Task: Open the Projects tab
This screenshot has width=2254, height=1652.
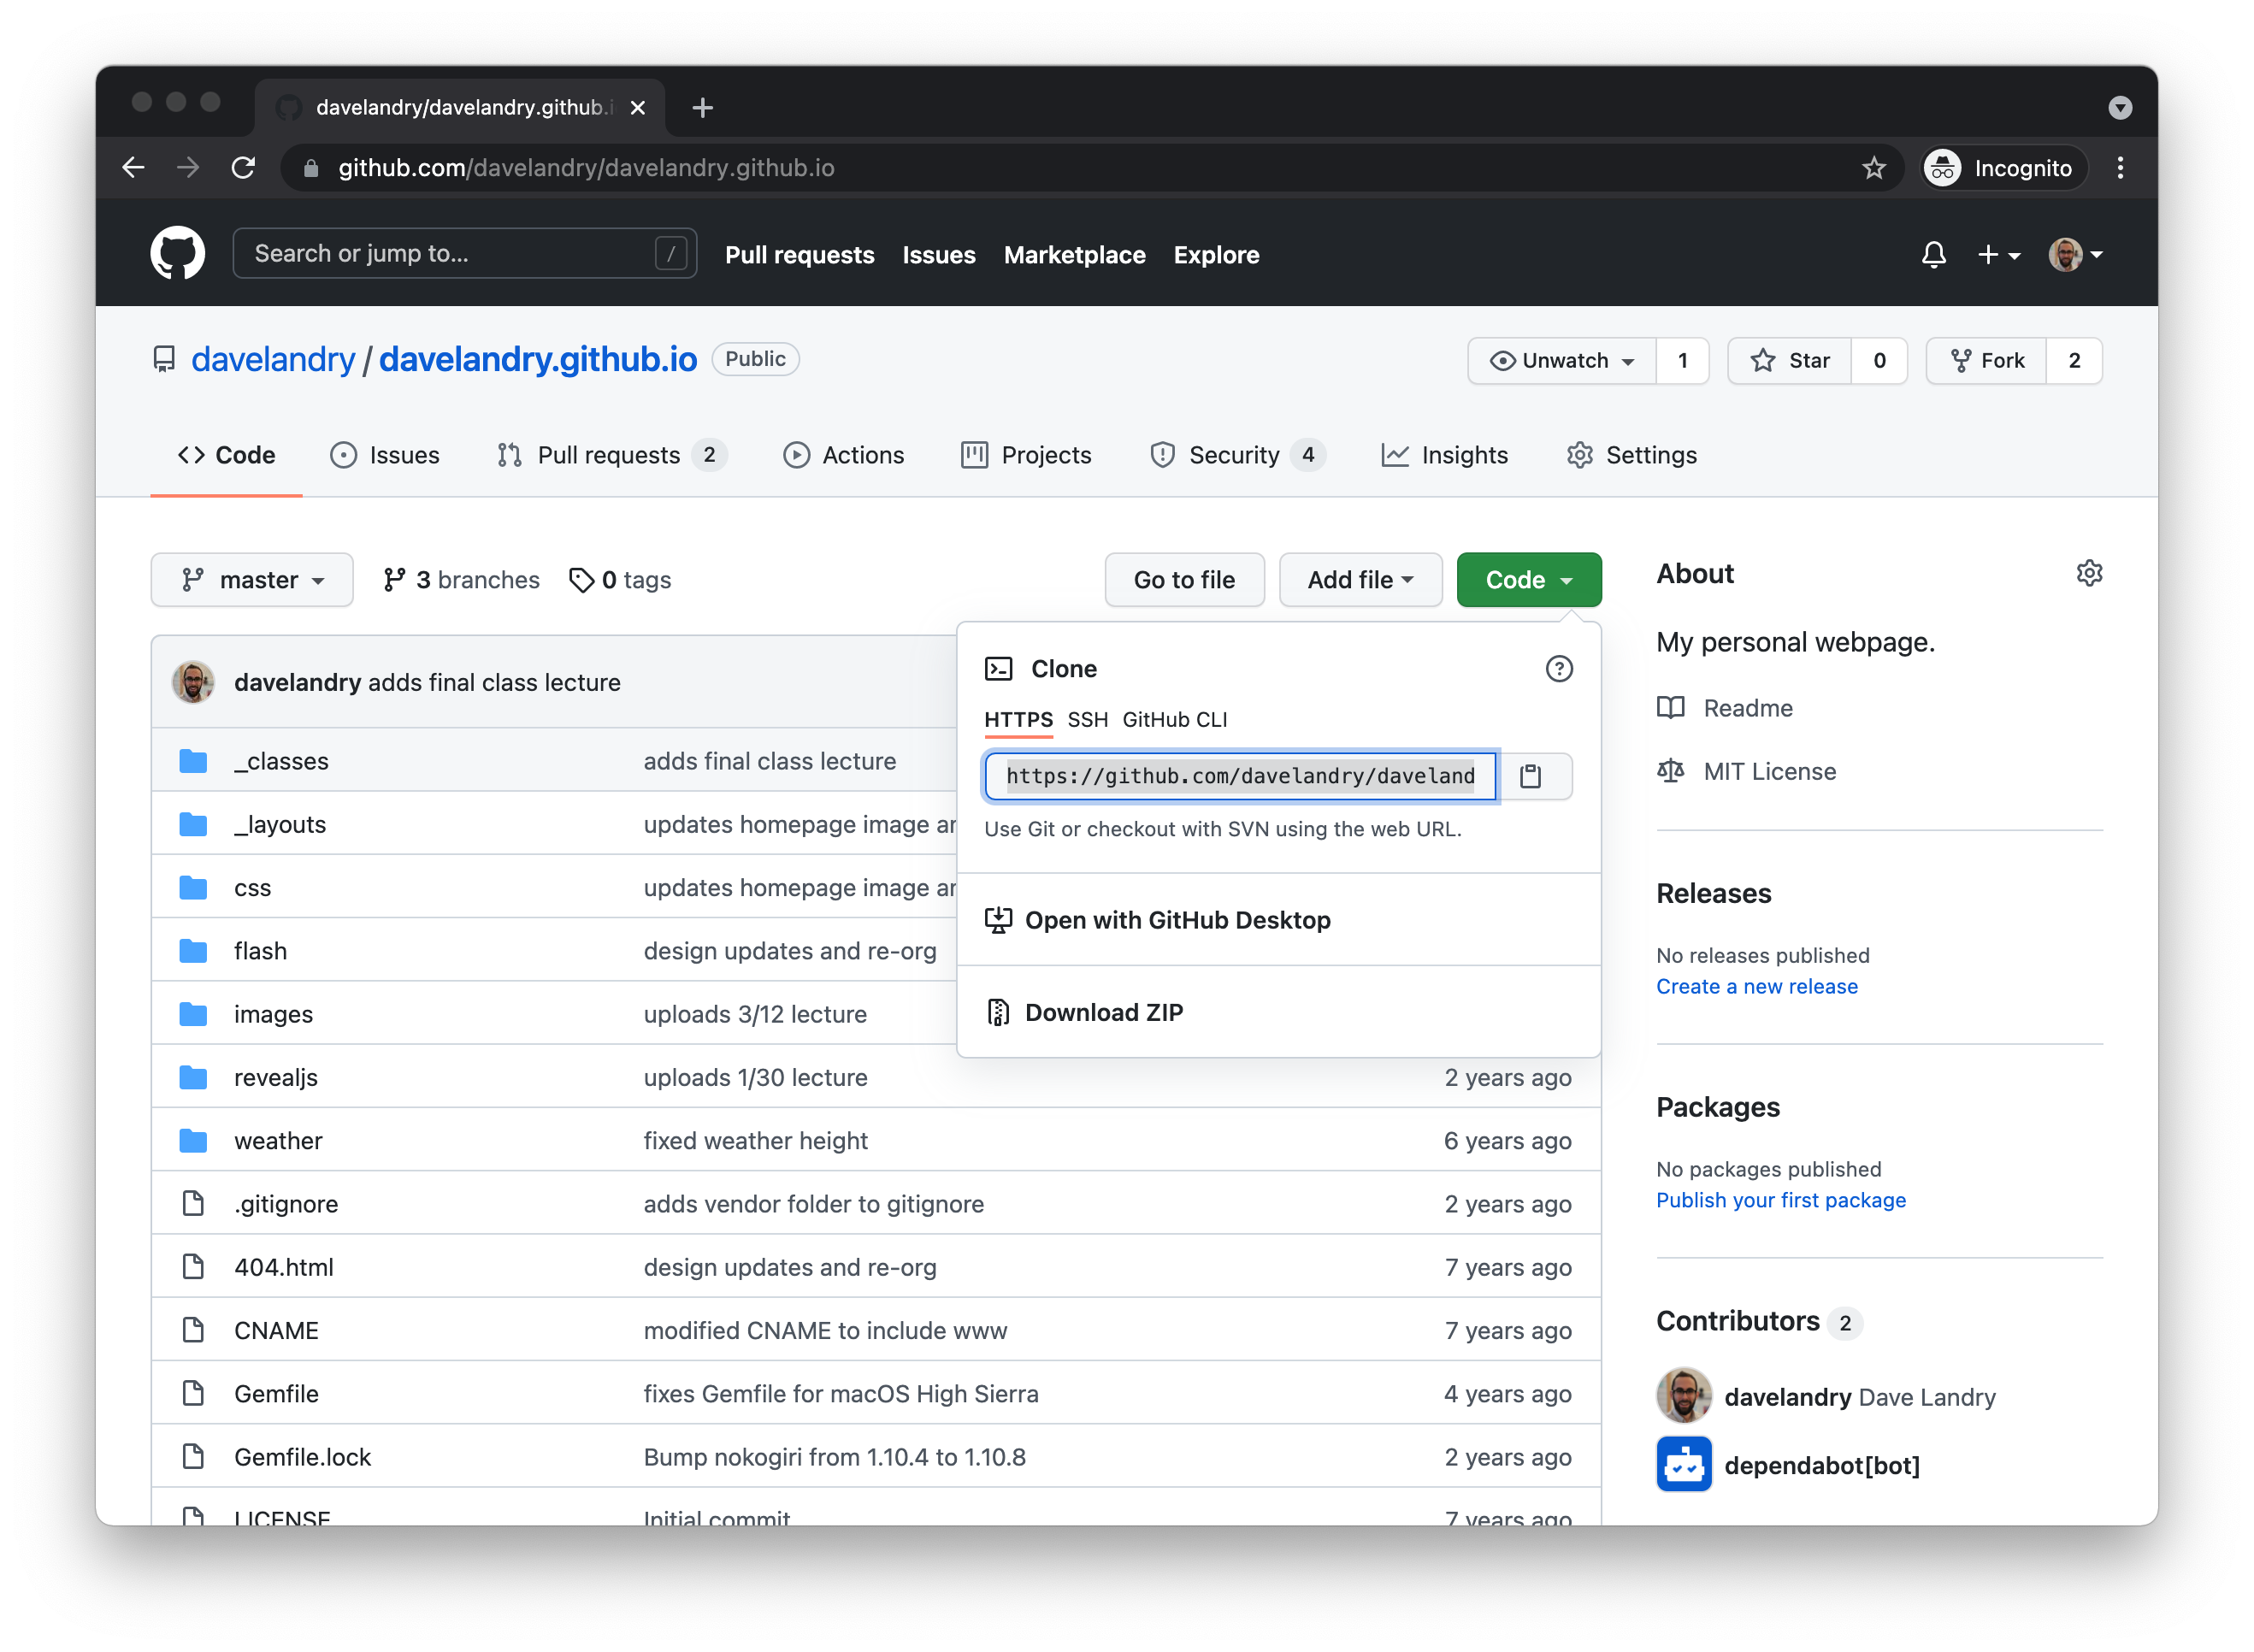Action: tap(1026, 455)
